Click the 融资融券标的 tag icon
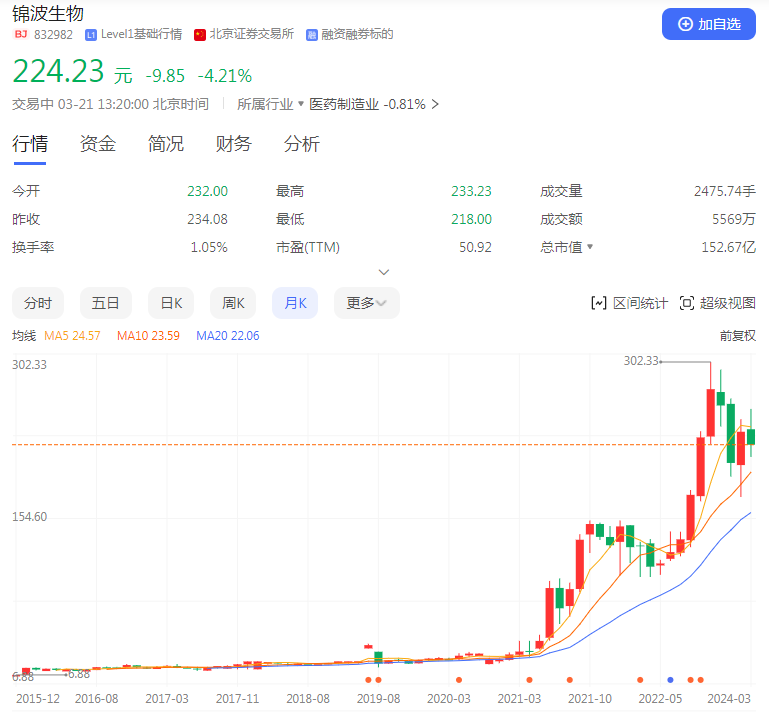This screenshot has height=715, width=769. [312, 34]
